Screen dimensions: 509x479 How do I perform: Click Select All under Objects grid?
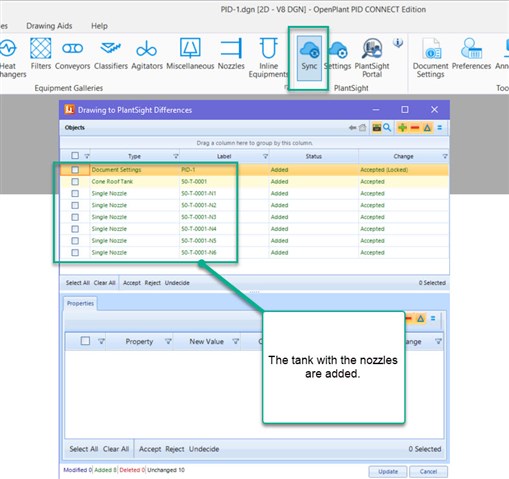[x=78, y=283]
